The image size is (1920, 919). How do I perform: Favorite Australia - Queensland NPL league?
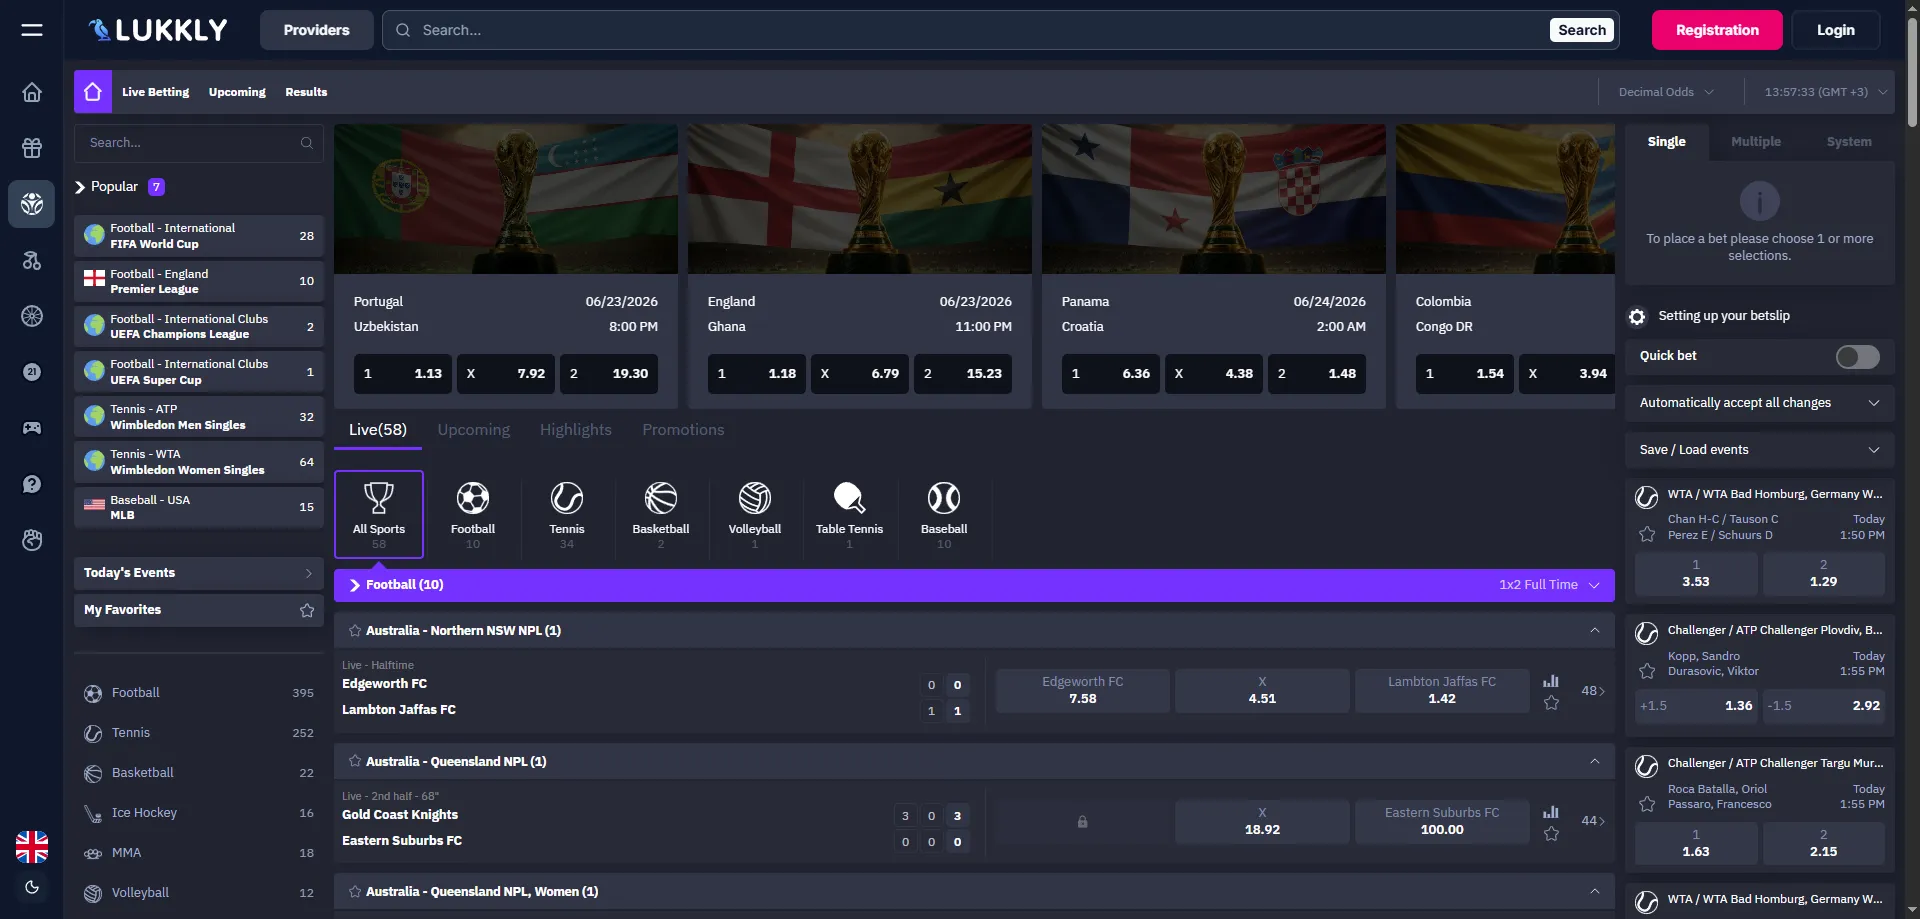(x=354, y=761)
